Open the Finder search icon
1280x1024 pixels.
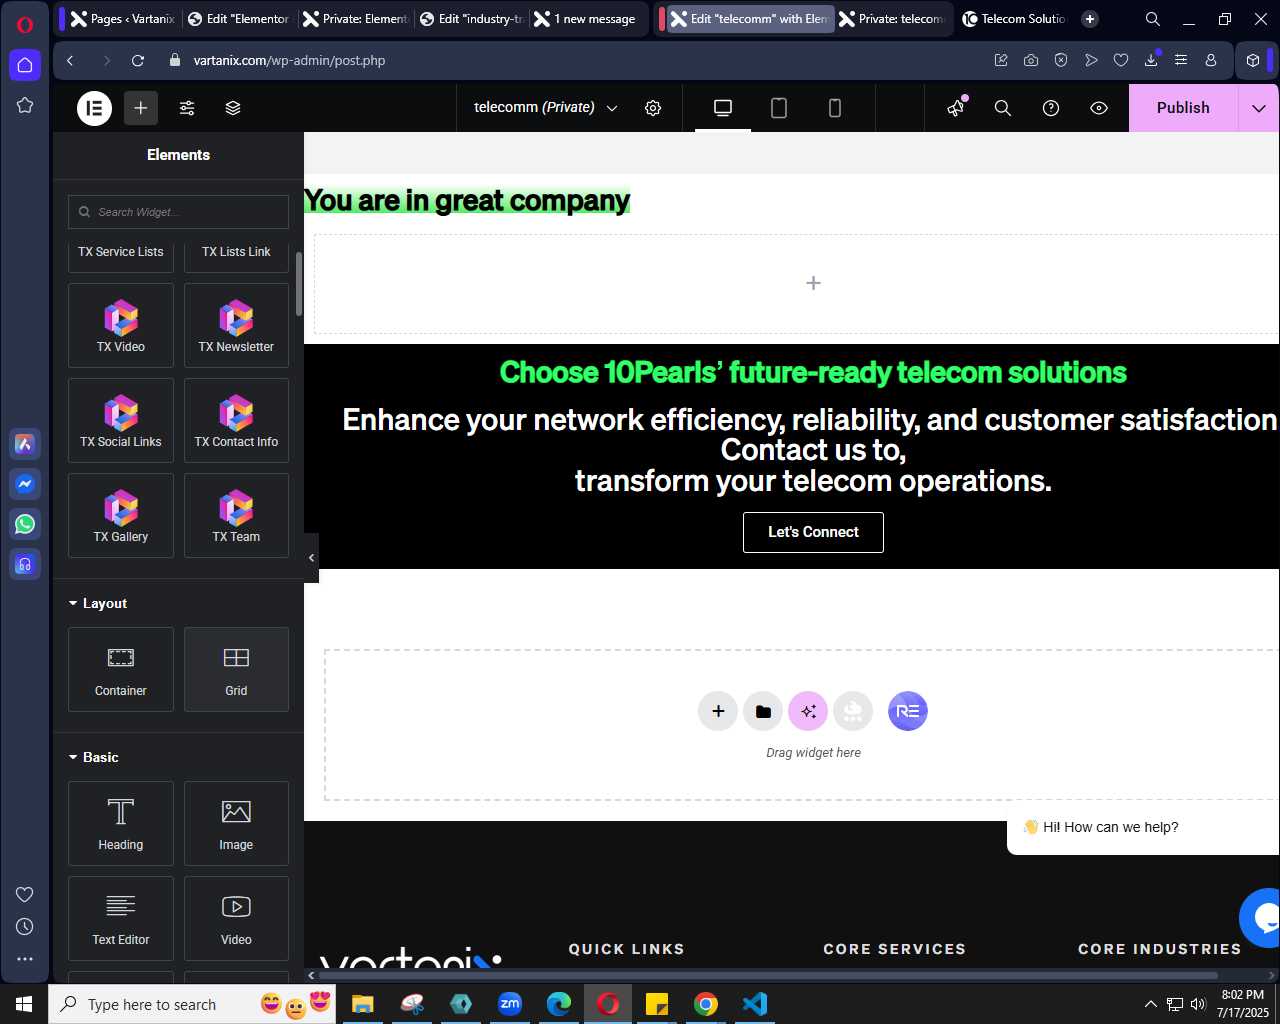tap(1003, 108)
